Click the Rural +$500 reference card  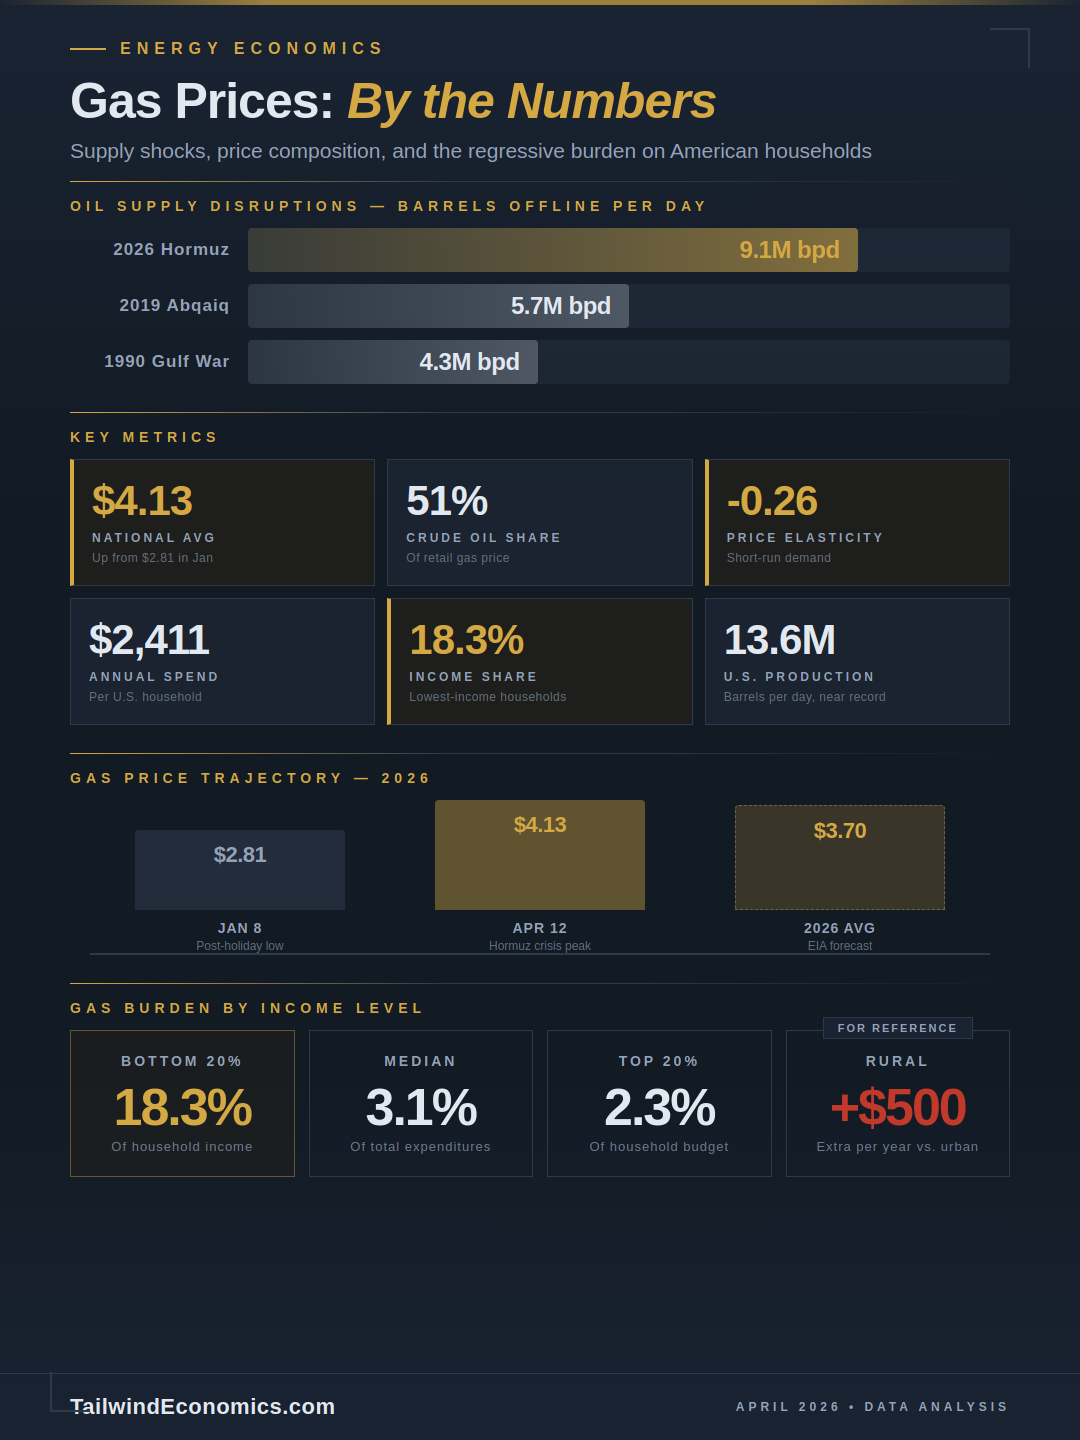coord(897,1110)
